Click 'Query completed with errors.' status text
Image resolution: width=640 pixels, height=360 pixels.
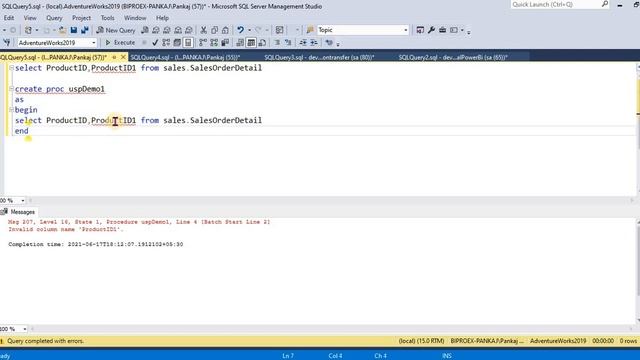coord(45,341)
